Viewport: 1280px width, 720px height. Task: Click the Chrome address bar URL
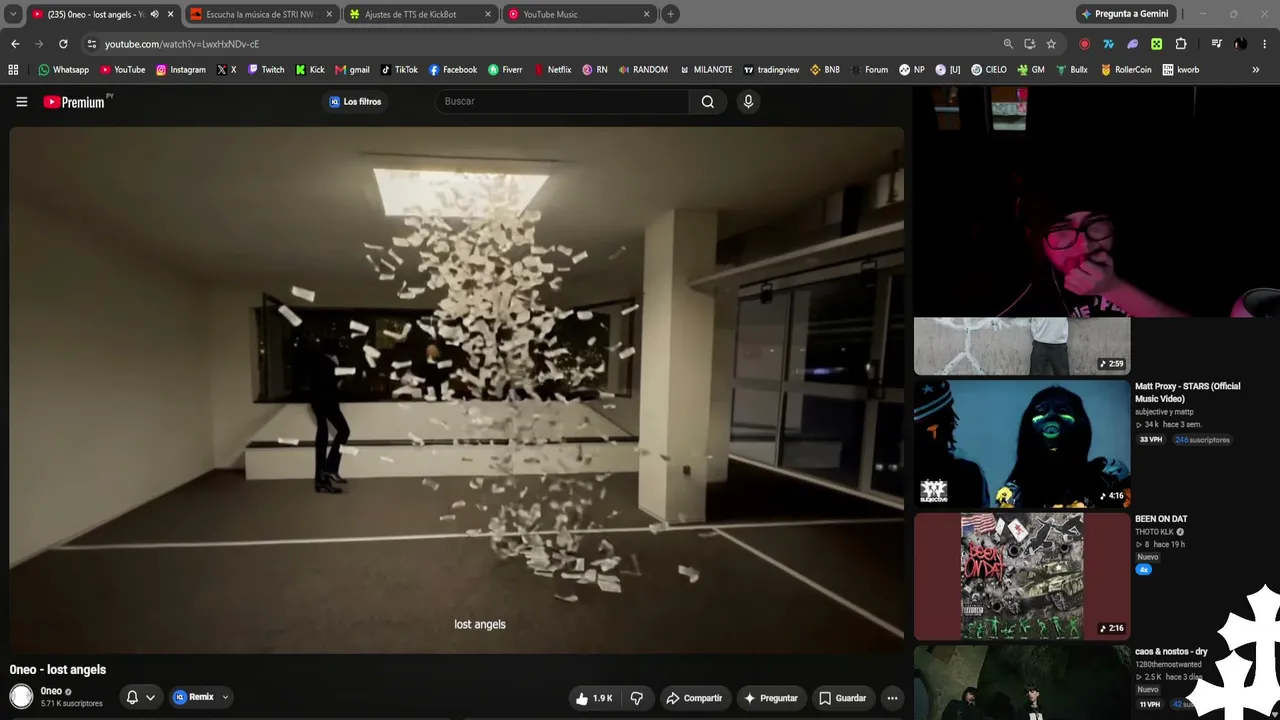pyautogui.click(x=182, y=44)
